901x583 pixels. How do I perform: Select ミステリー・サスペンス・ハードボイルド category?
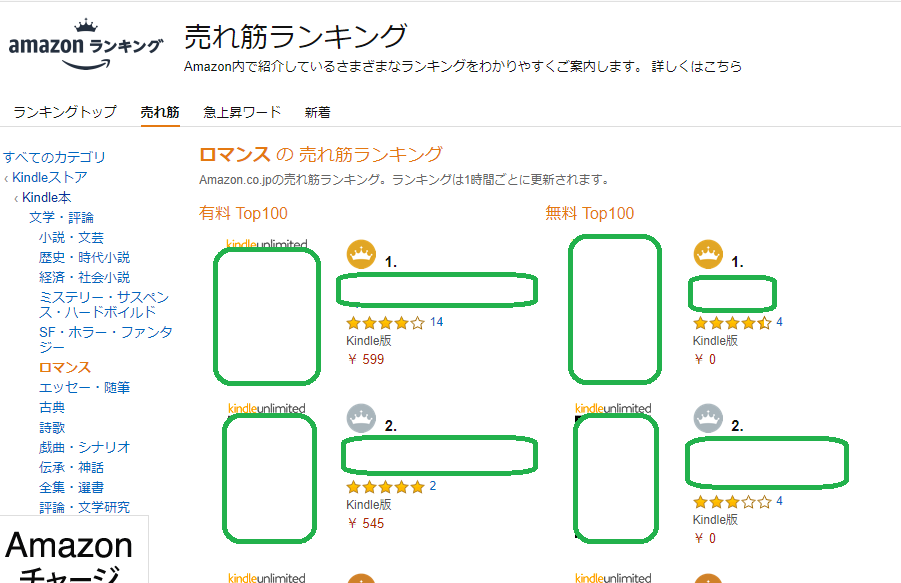[x=104, y=306]
